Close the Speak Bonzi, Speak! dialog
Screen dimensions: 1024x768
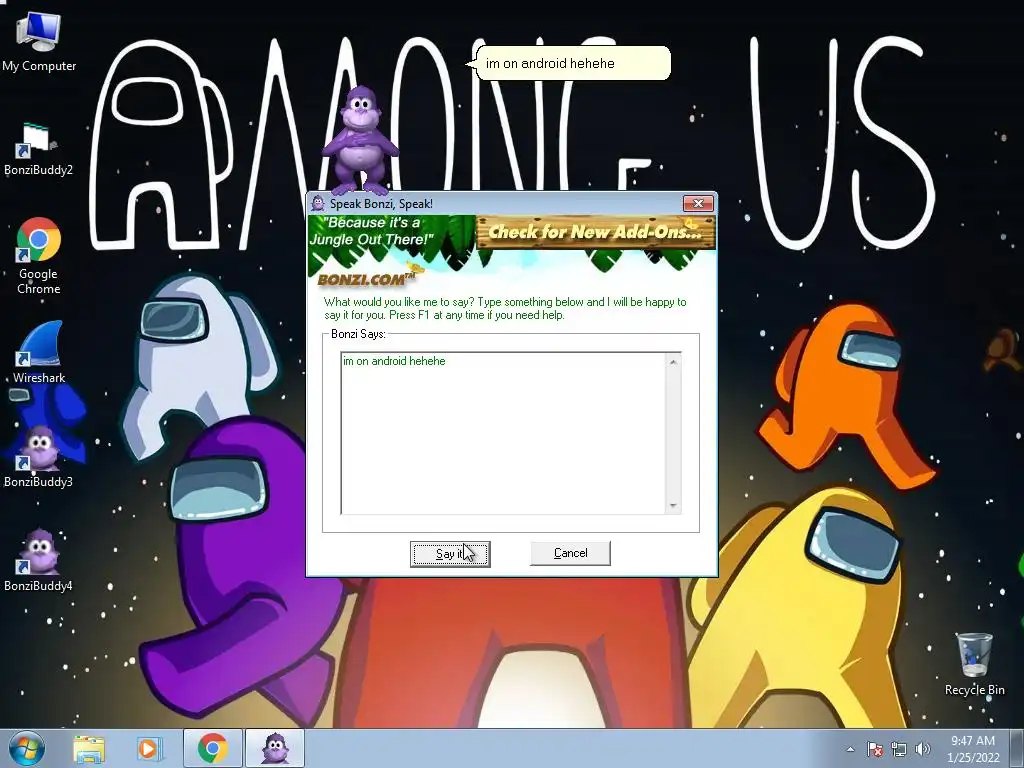point(698,203)
